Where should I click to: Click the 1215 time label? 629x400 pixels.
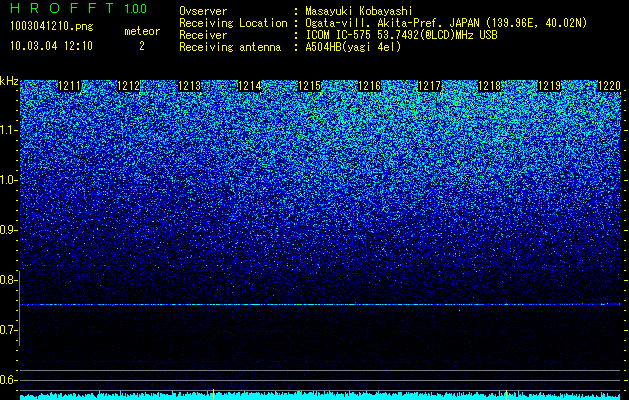tap(310, 86)
